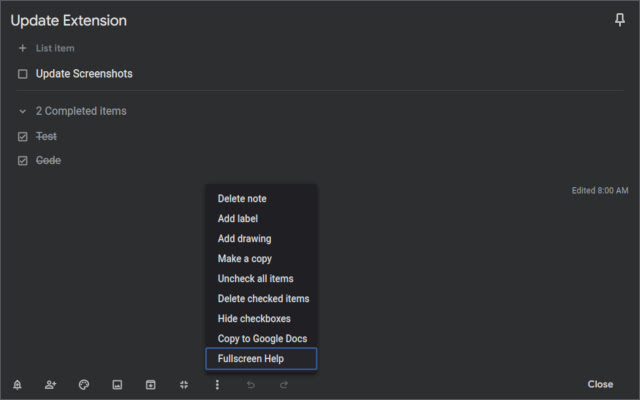Uncheck the Code item checkbox
Screen dimensions: 640x400
tap(23, 160)
